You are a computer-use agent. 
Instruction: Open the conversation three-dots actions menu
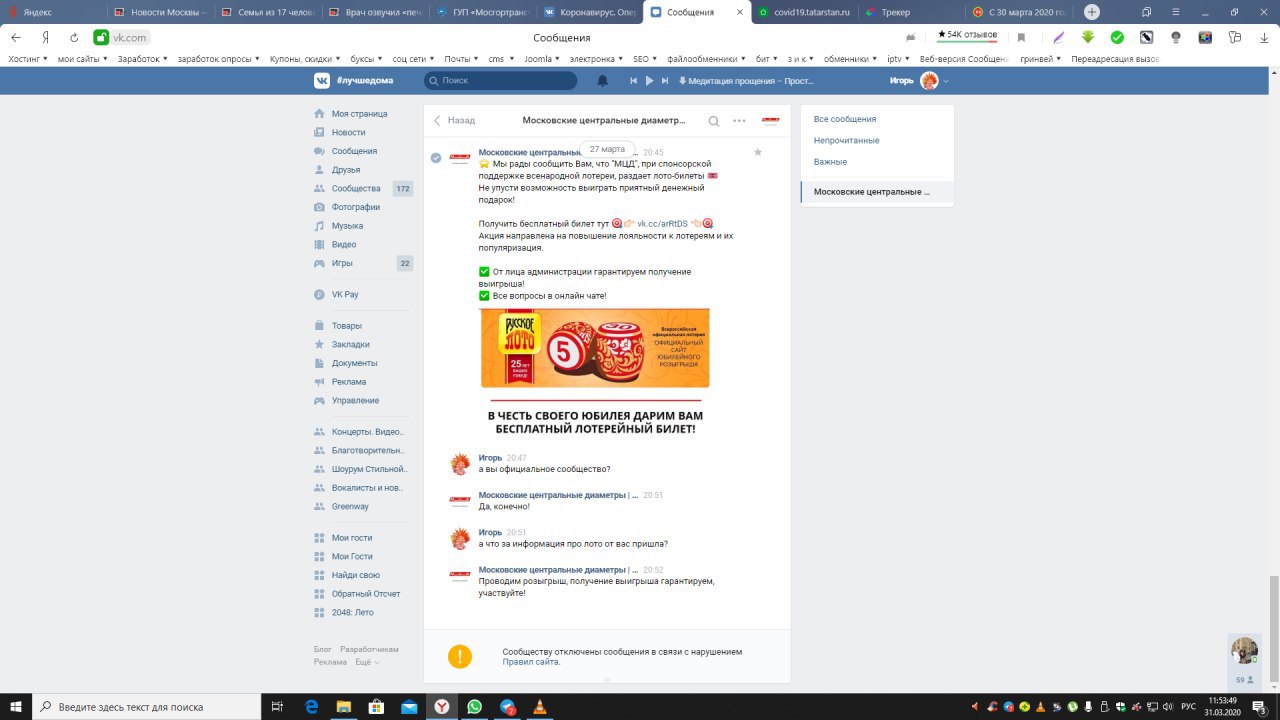tap(739, 120)
